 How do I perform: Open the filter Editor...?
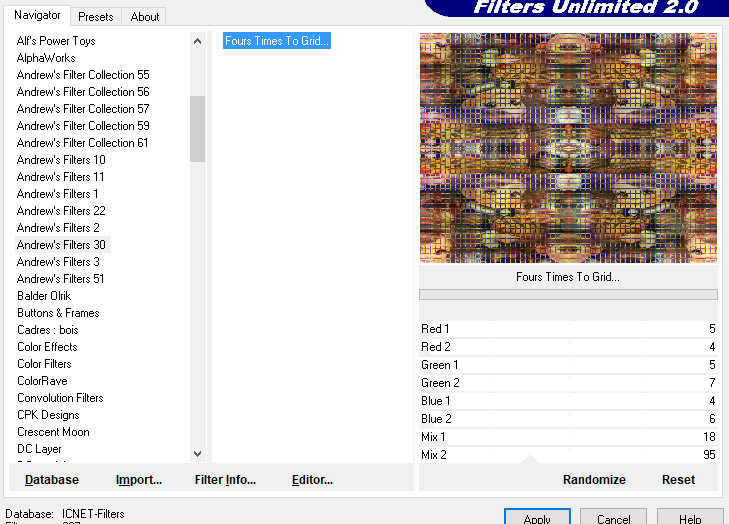[312, 479]
